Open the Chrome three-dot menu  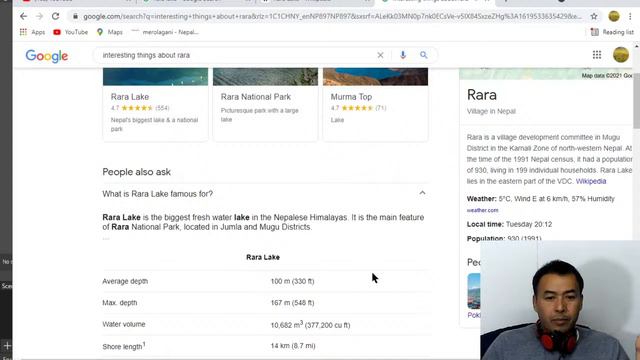pos(630,16)
